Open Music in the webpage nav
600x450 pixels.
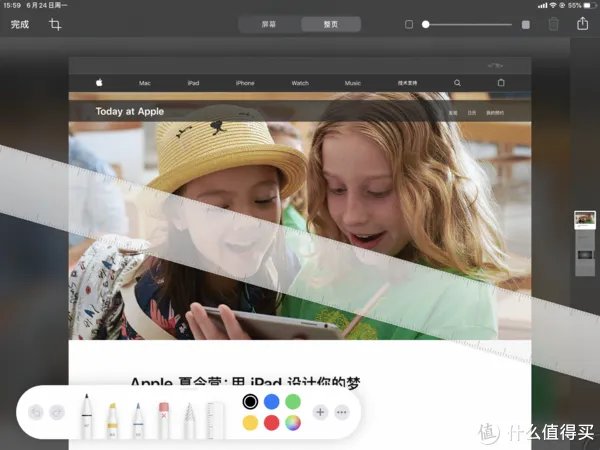(x=352, y=83)
